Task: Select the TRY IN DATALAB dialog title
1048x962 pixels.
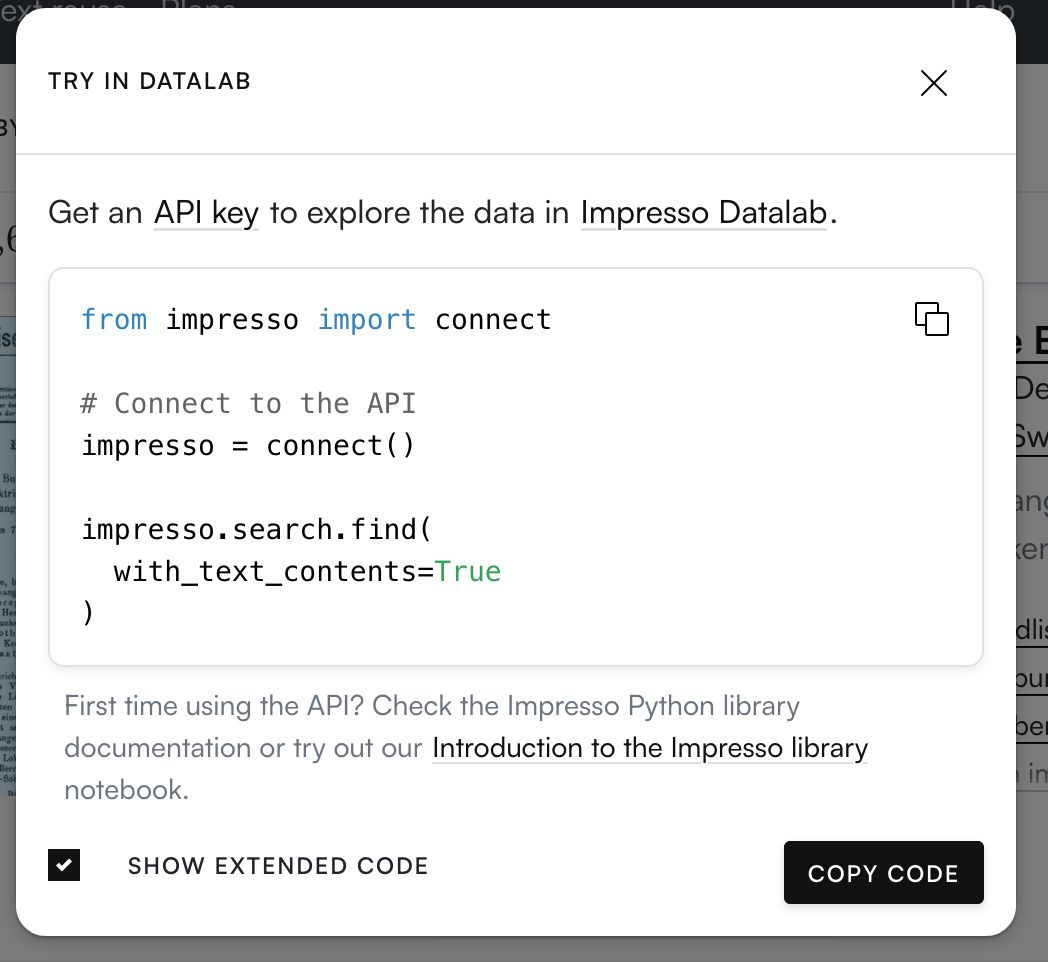Action: 149,81
